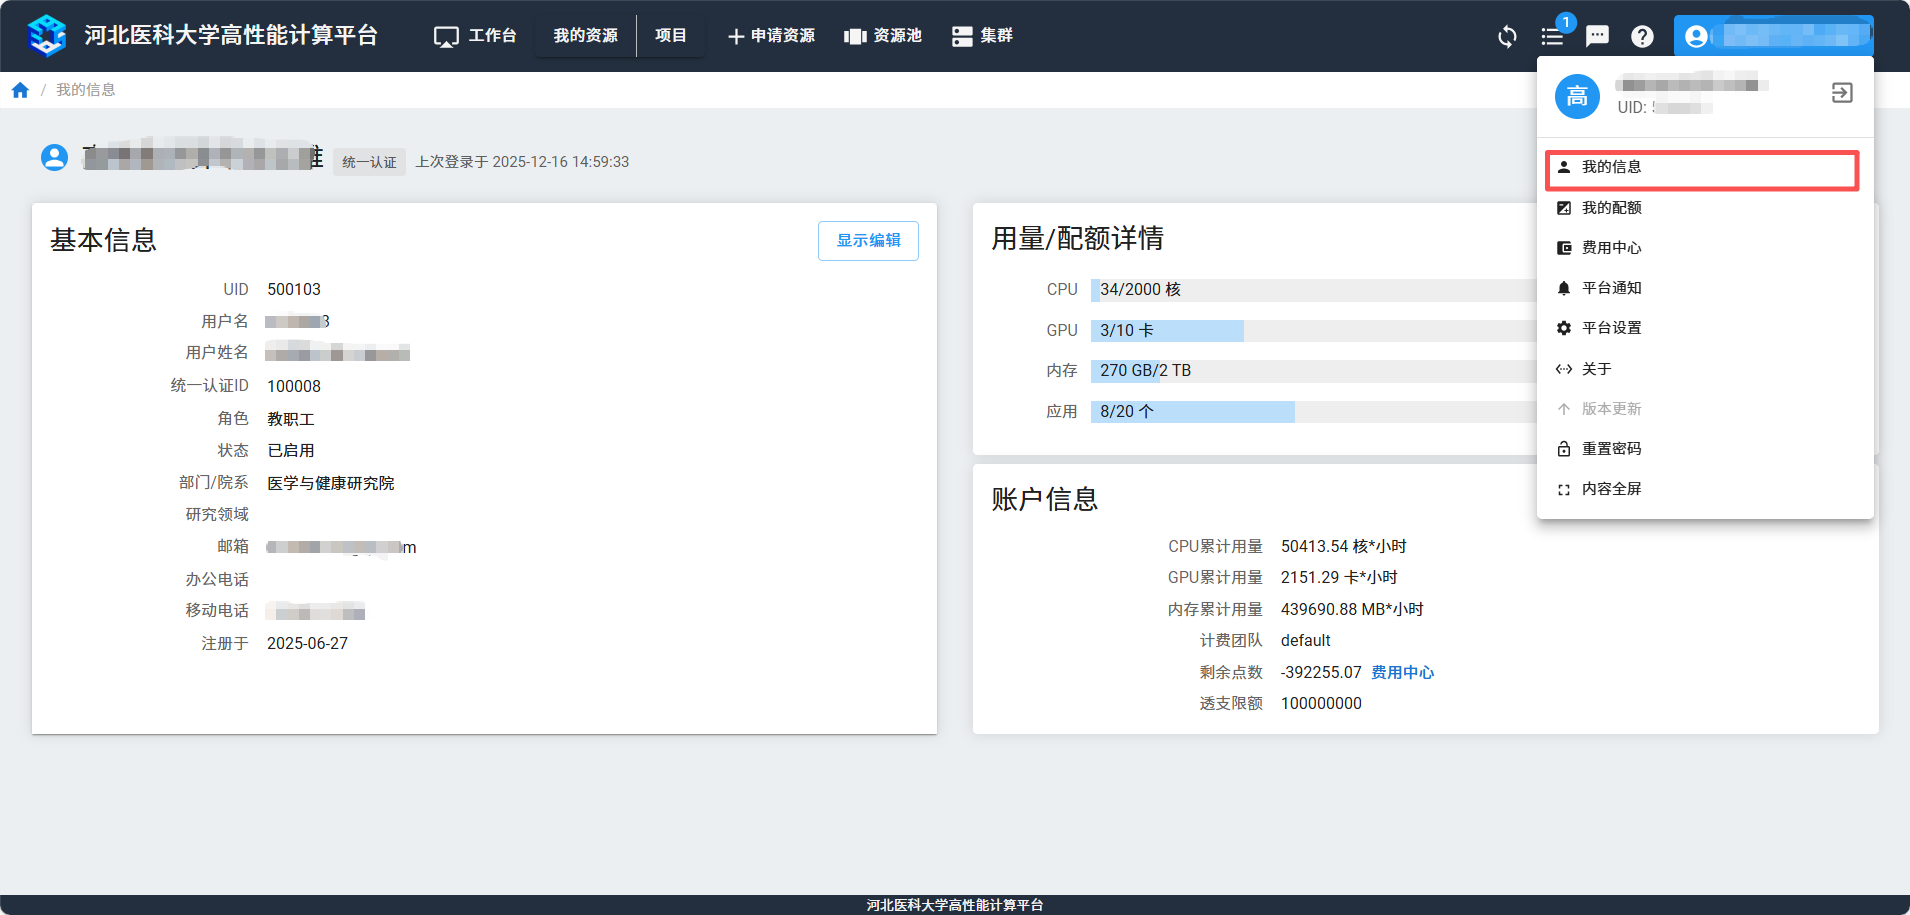The width and height of the screenshot is (1910, 915).
Task: Click the refresh icon in top bar
Action: pos(1507,37)
